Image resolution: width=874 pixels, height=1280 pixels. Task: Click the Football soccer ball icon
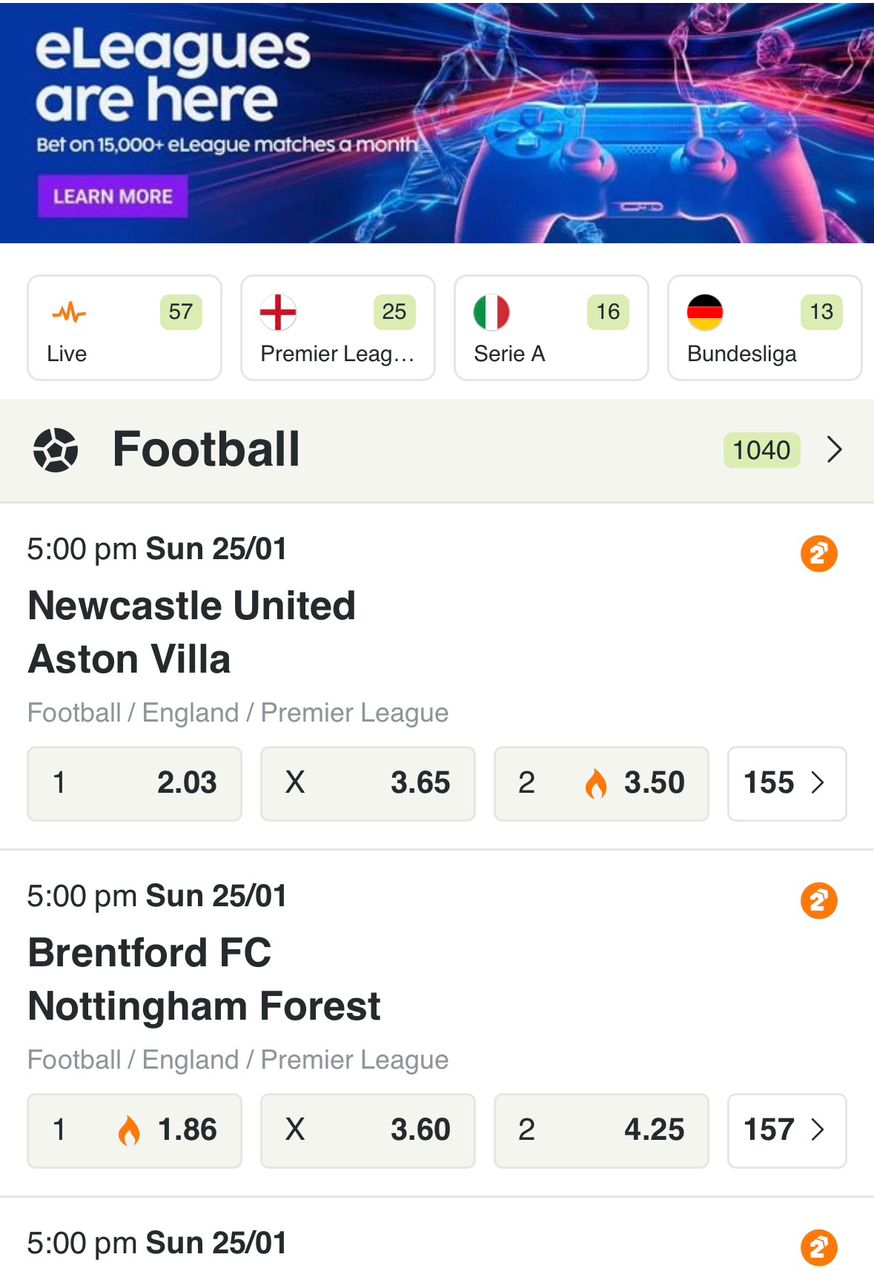click(55, 450)
